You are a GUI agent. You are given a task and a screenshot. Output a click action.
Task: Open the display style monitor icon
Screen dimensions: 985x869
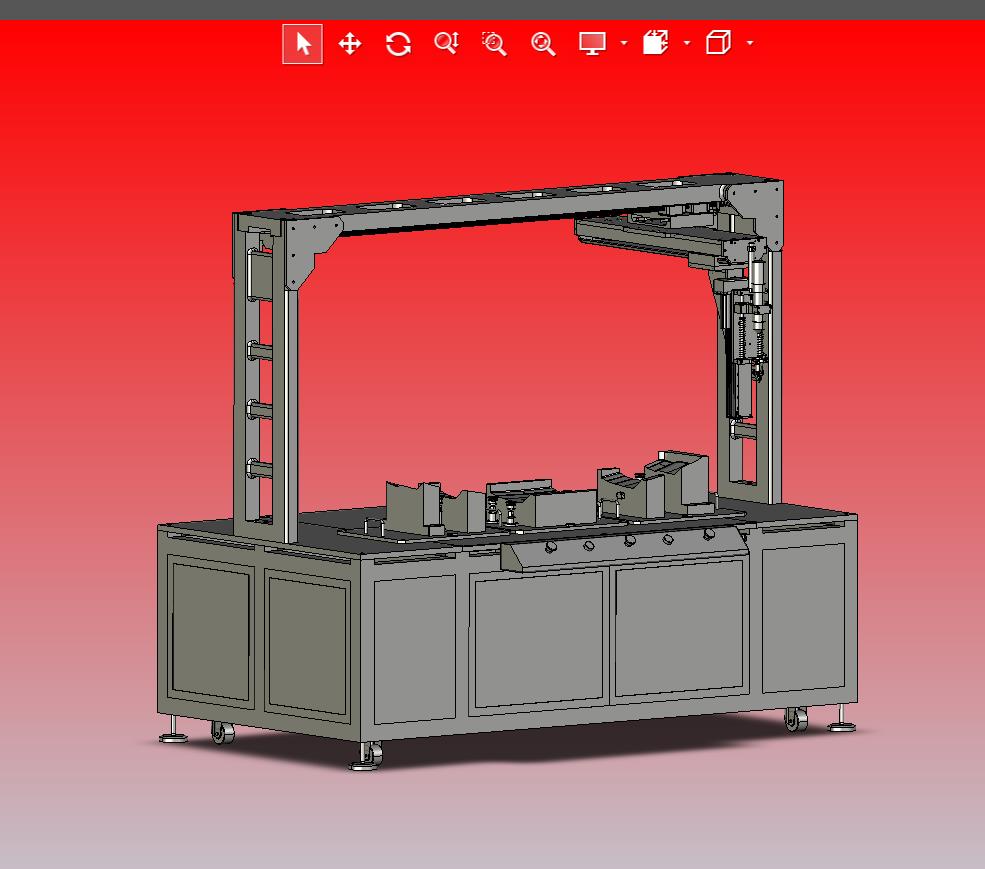(x=592, y=43)
